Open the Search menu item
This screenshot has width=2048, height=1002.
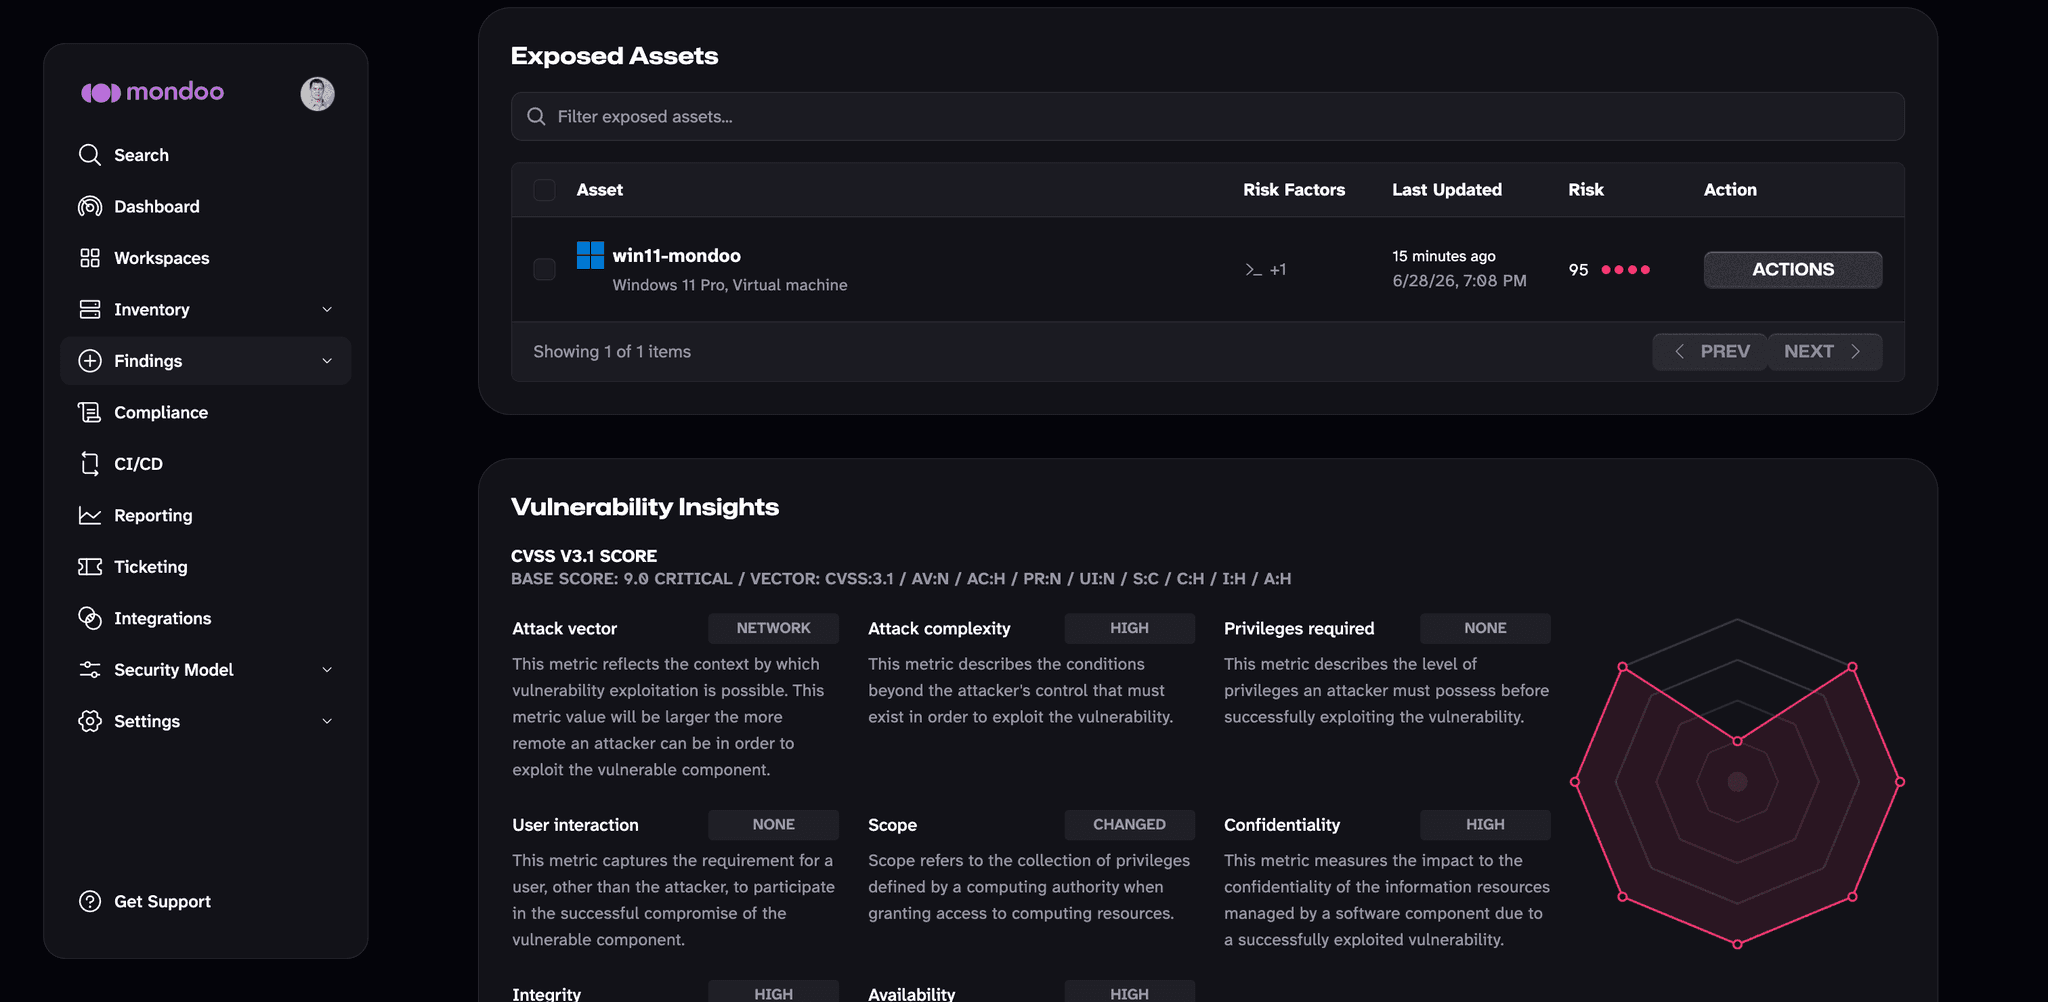click(x=206, y=155)
